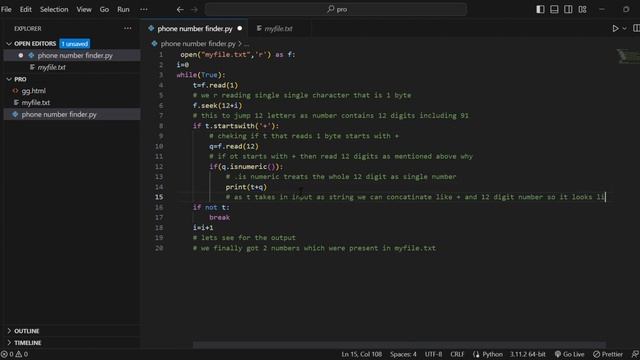Click 1 unsaved badge

[x=75, y=44]
